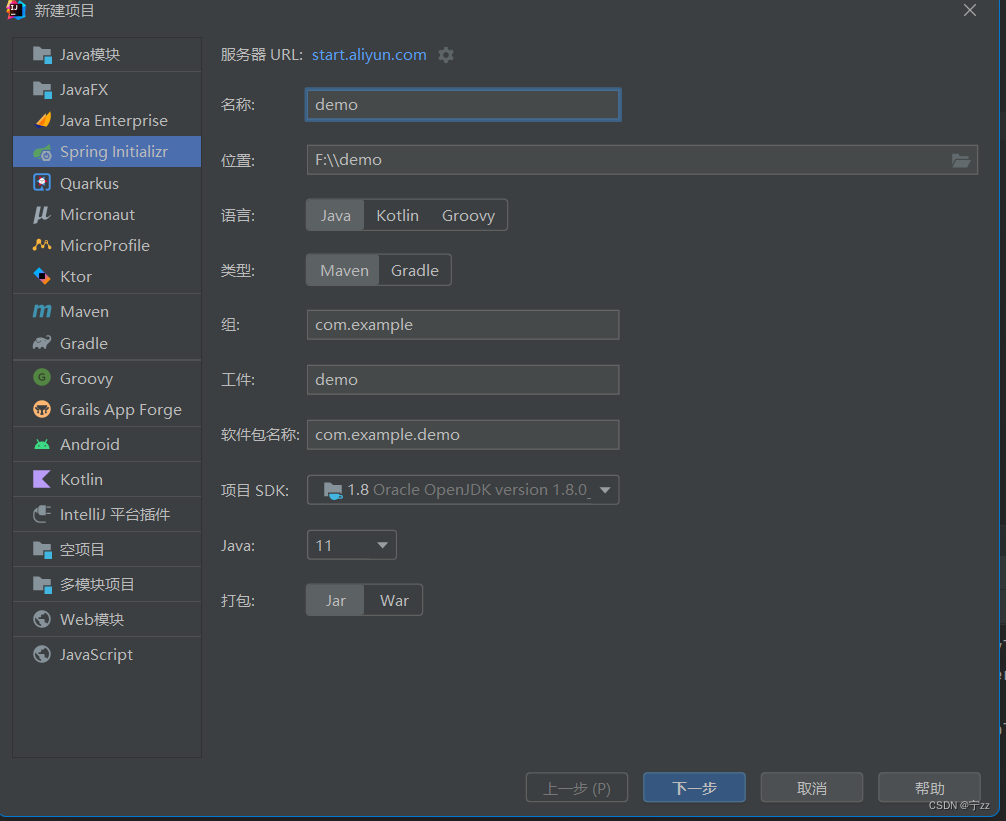The width and height of the screenshot is (1006, 821).
Task: Click the JavaScript globe icon
Action: click(42, 654)
